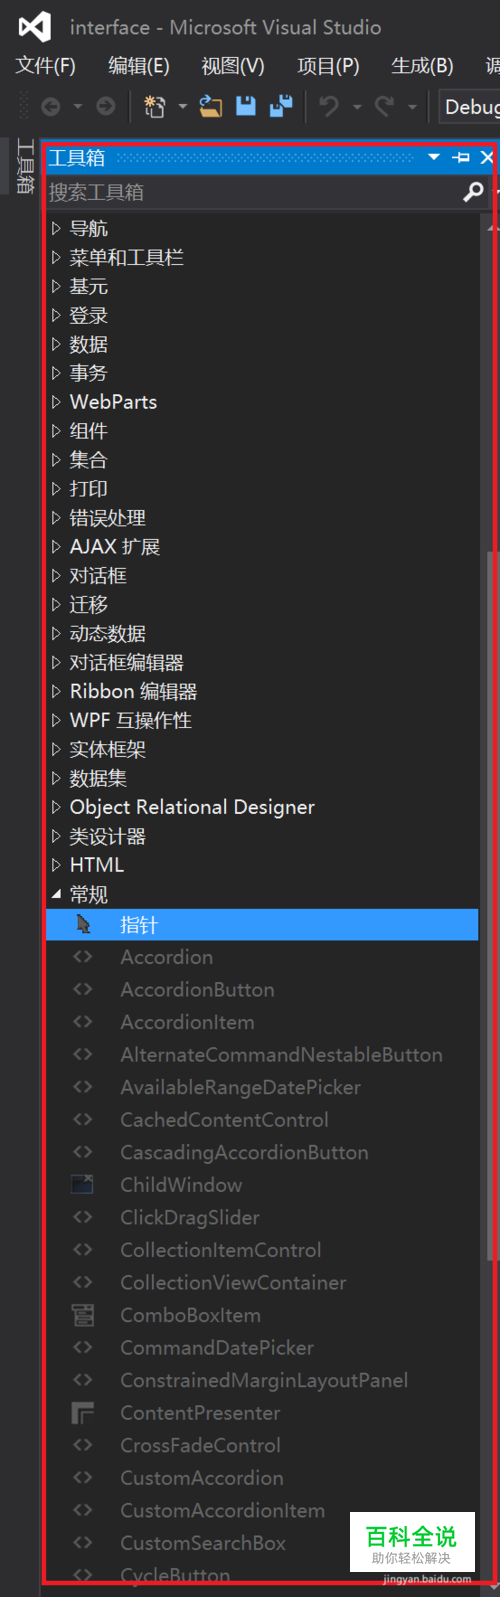Click the New Project icon
This screenshot has width=500, height=1597.
(154, 105)
